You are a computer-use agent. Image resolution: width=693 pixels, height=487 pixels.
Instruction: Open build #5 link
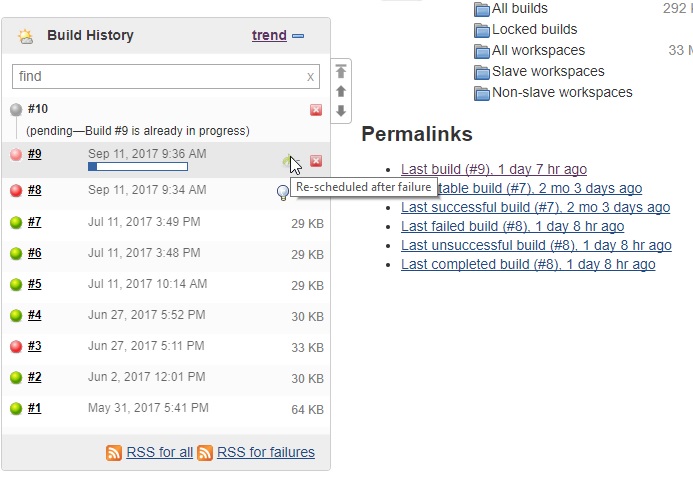click(34, 284)
